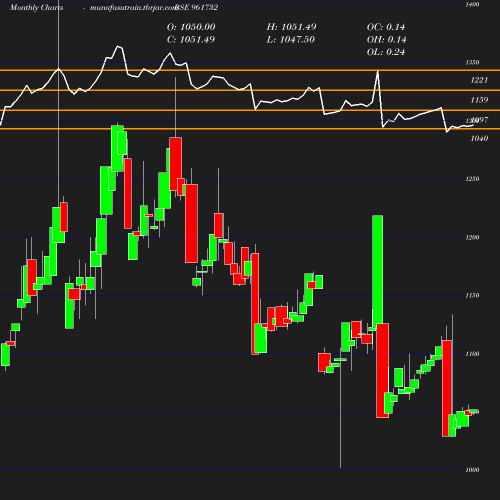Screen dimensions: 500x500
Task: Click the 'OH: 0.14' reading
Action: click(386, 40)
